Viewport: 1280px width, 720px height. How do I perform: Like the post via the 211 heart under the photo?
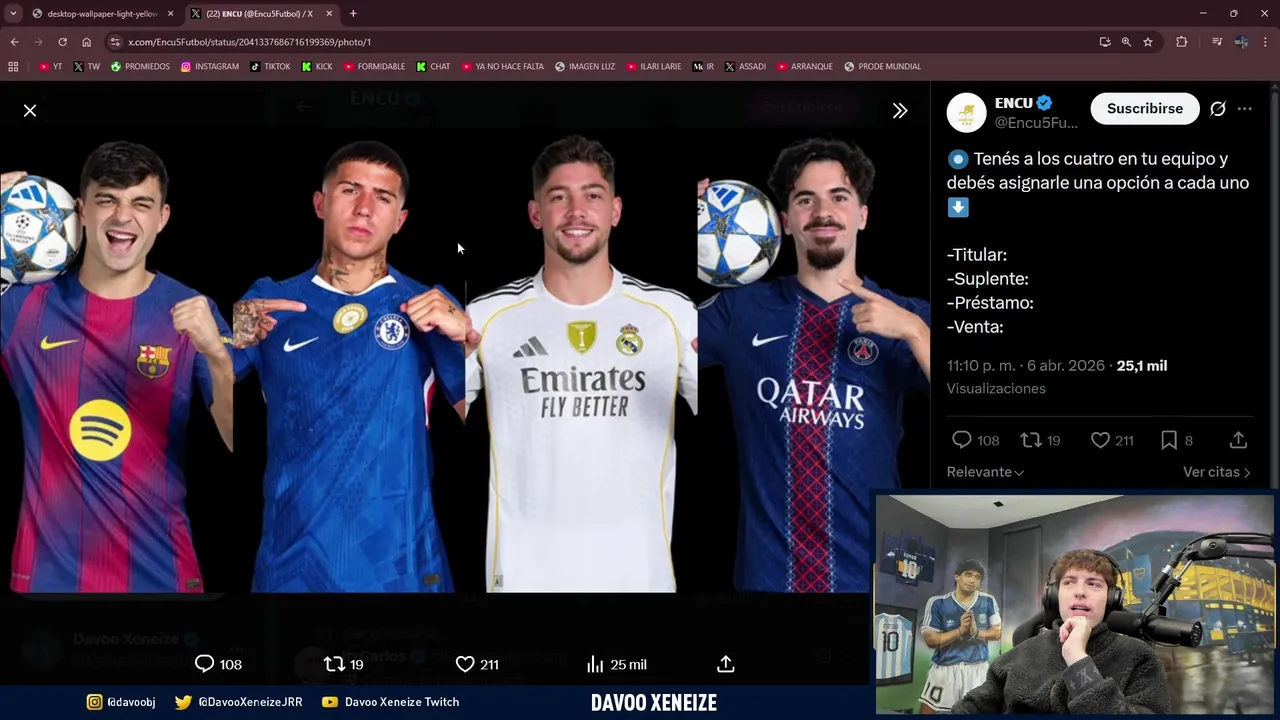[477, 664]
